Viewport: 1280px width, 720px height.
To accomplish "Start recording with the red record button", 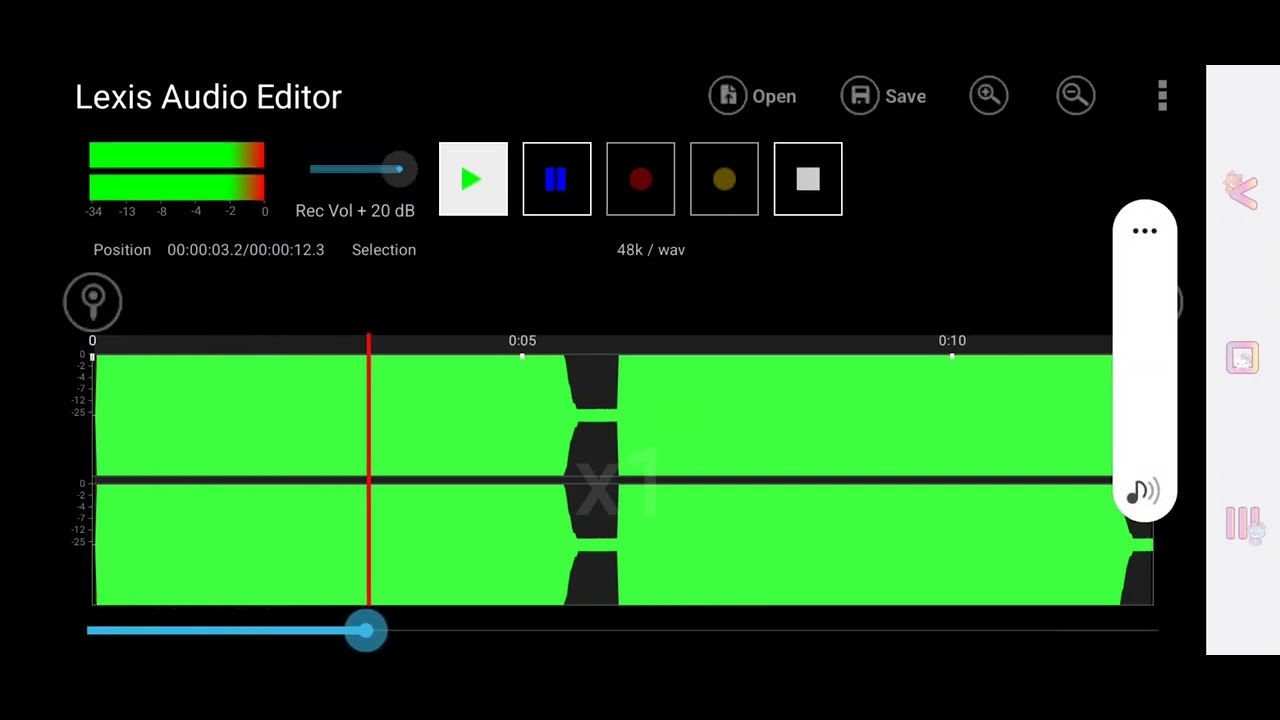I will pyautogui.click(x=641, y=179).
